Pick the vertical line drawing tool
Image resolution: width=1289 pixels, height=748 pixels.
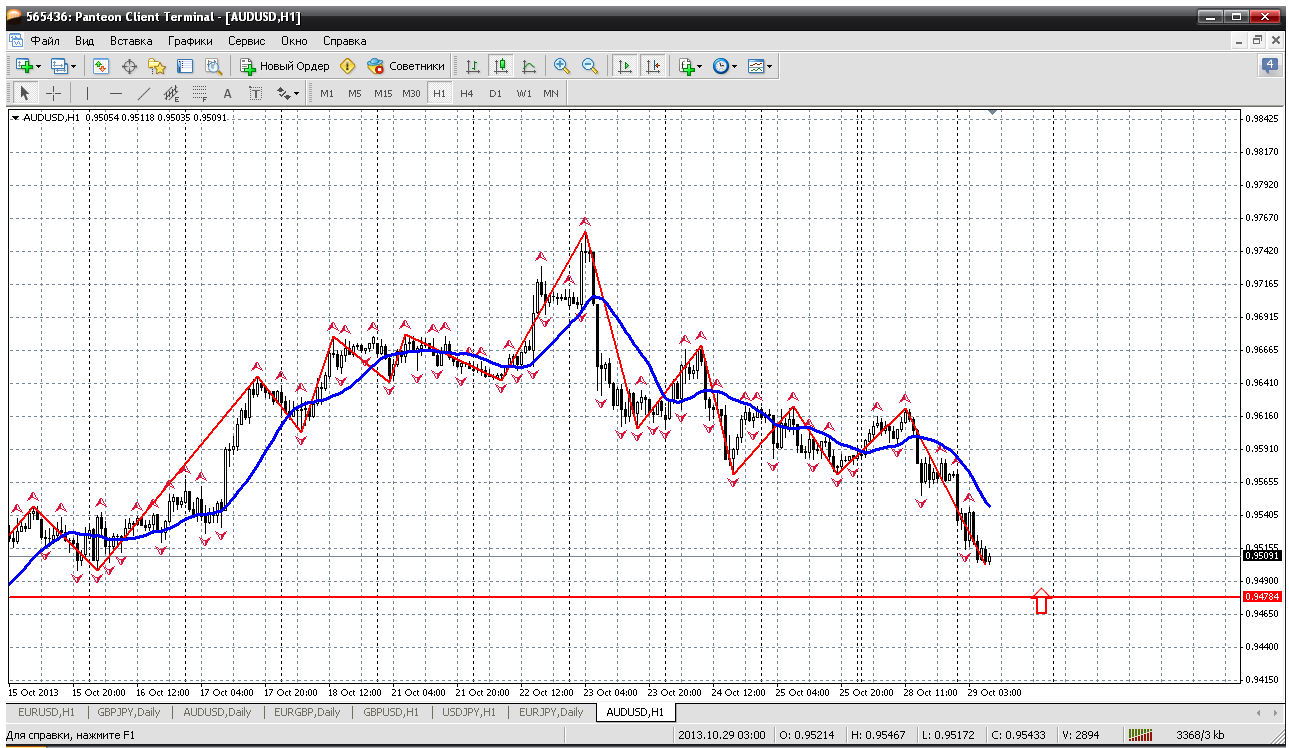click(88, 93)
